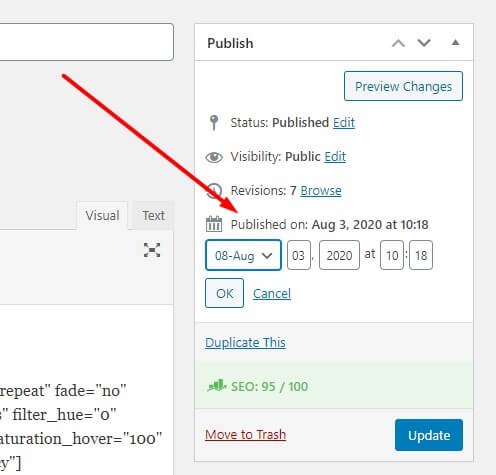
Task: Click the calendar icon beside Published on
Action: (x=214, y=224)
